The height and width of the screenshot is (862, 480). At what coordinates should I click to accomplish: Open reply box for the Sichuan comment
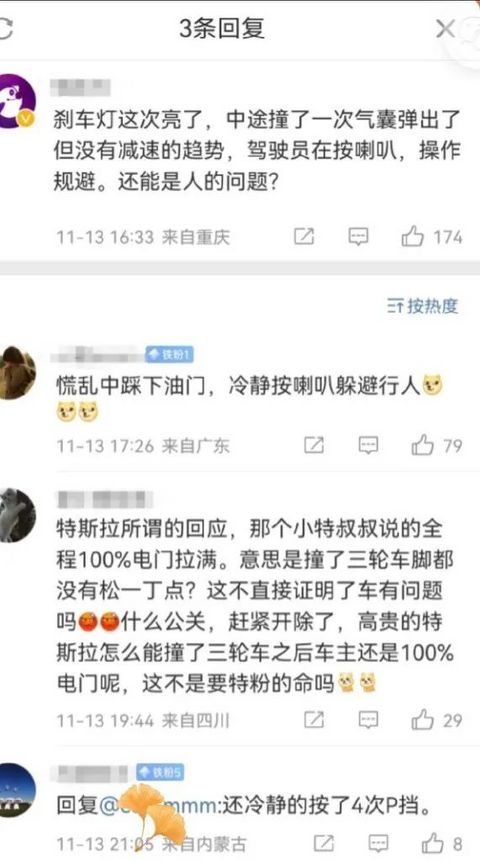368,720
